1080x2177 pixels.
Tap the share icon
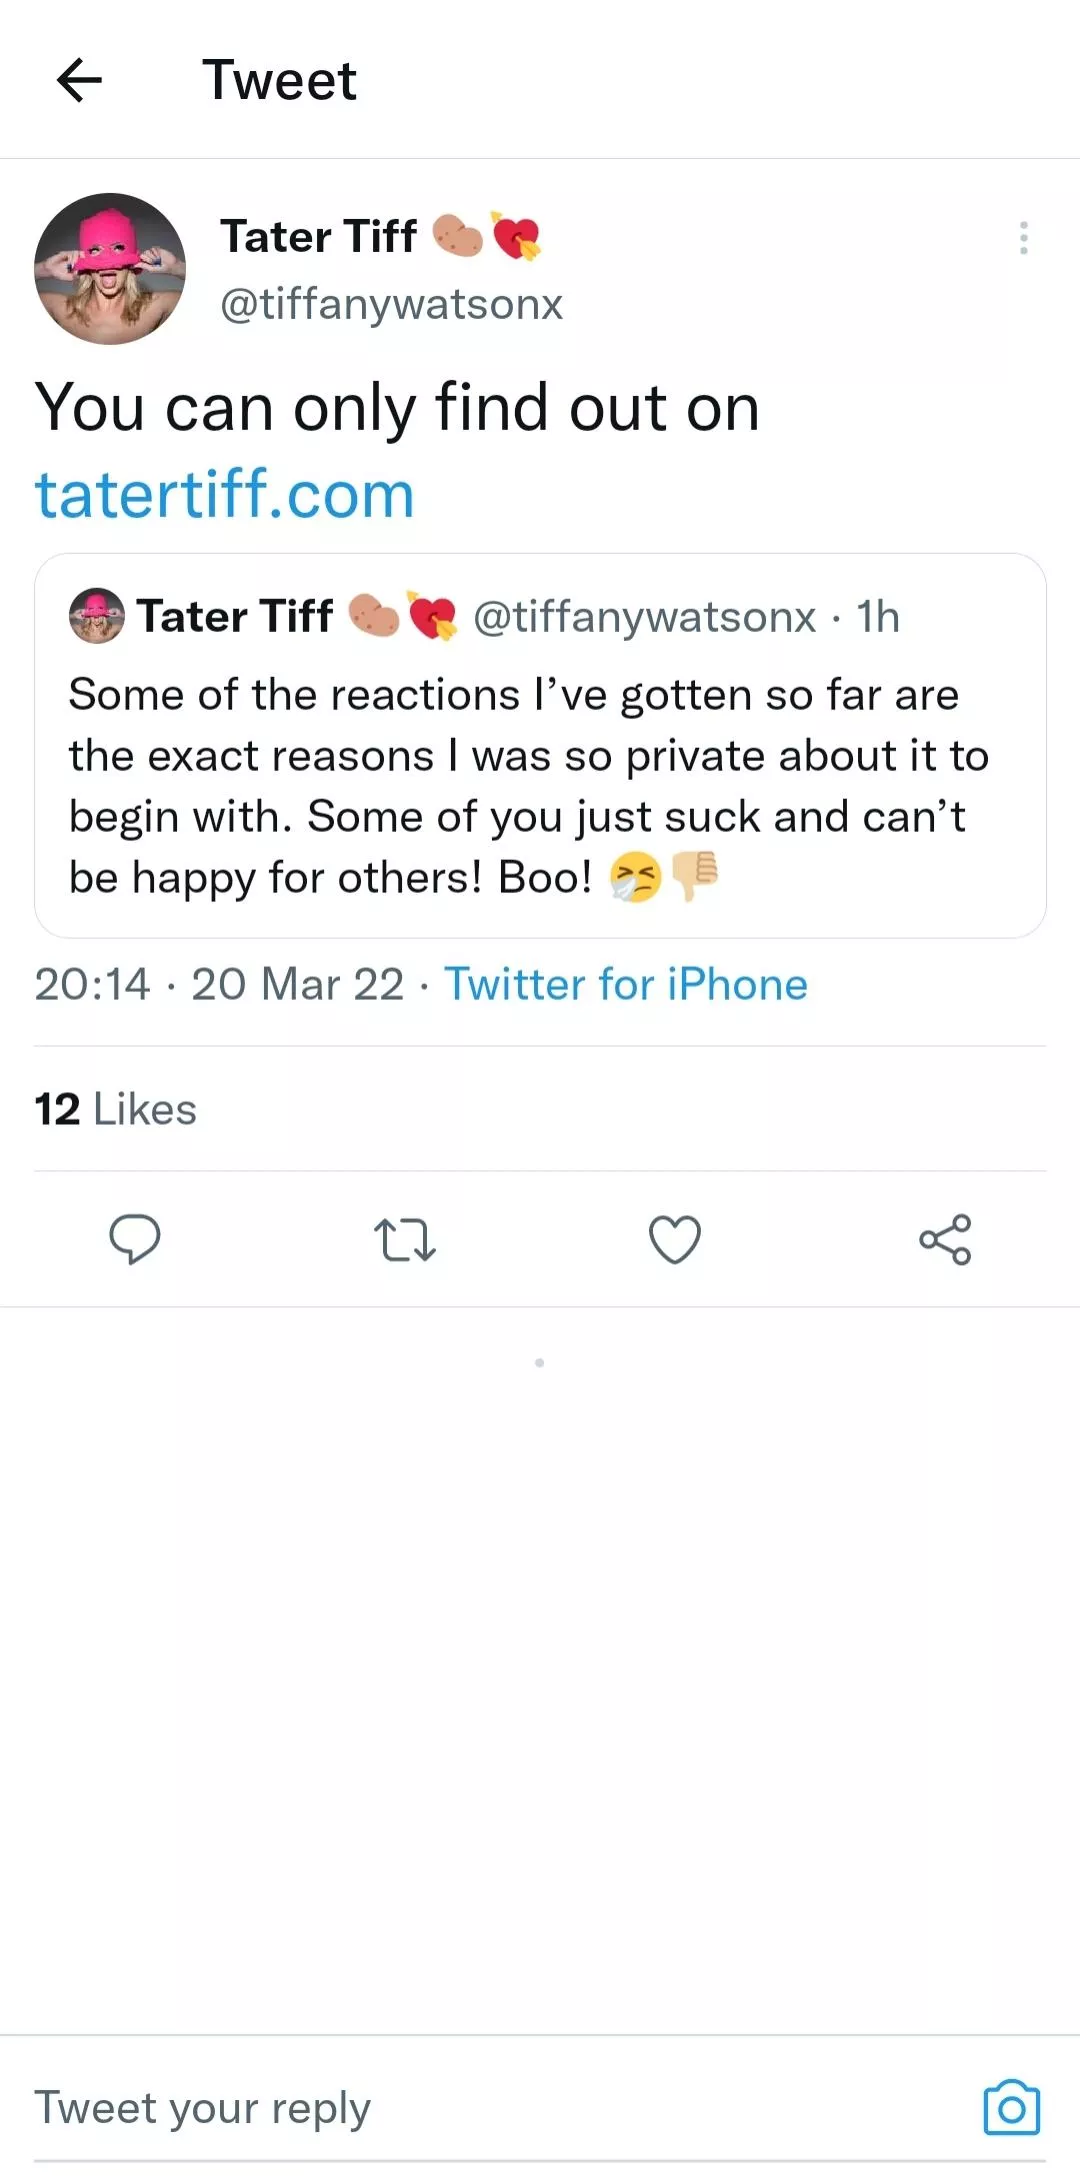click(945, 1240)
